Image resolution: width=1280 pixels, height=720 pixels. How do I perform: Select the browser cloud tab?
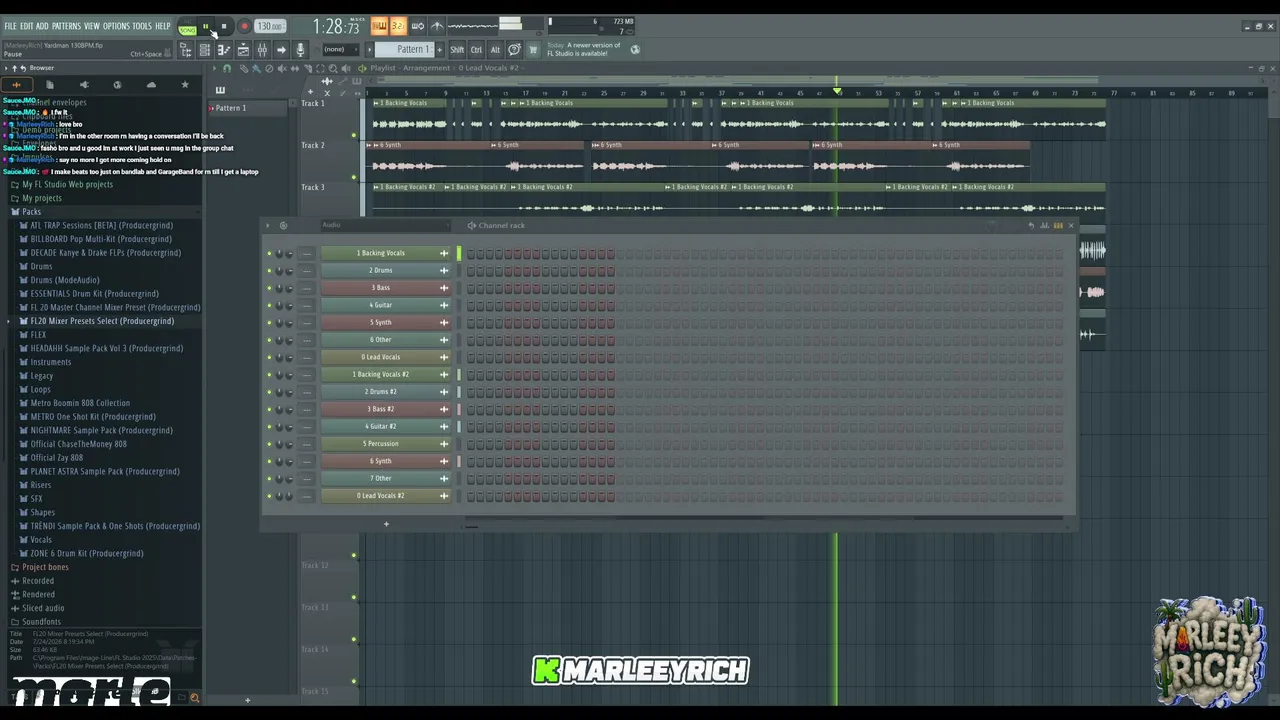(151, 85)
